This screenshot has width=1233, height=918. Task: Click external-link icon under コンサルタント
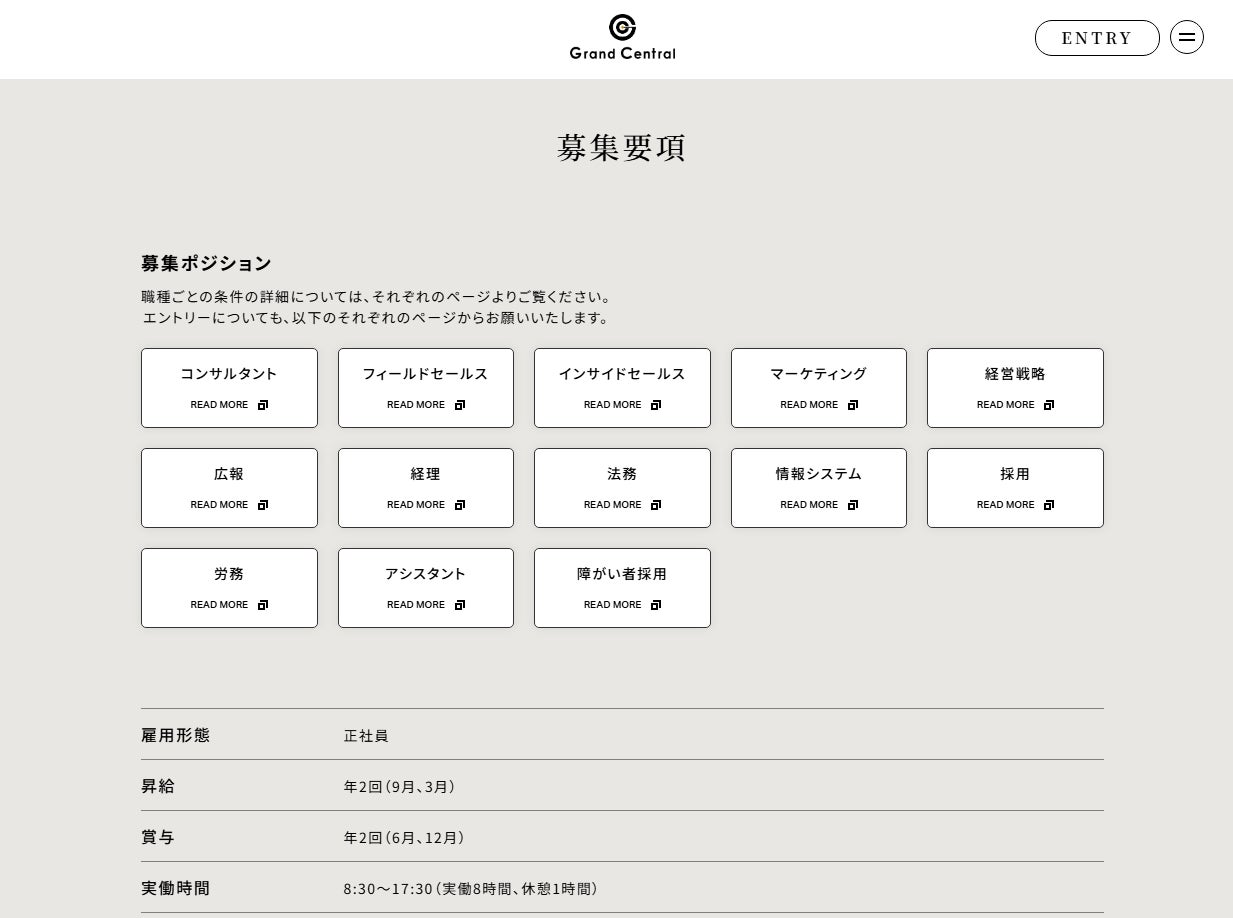point(263,405)
